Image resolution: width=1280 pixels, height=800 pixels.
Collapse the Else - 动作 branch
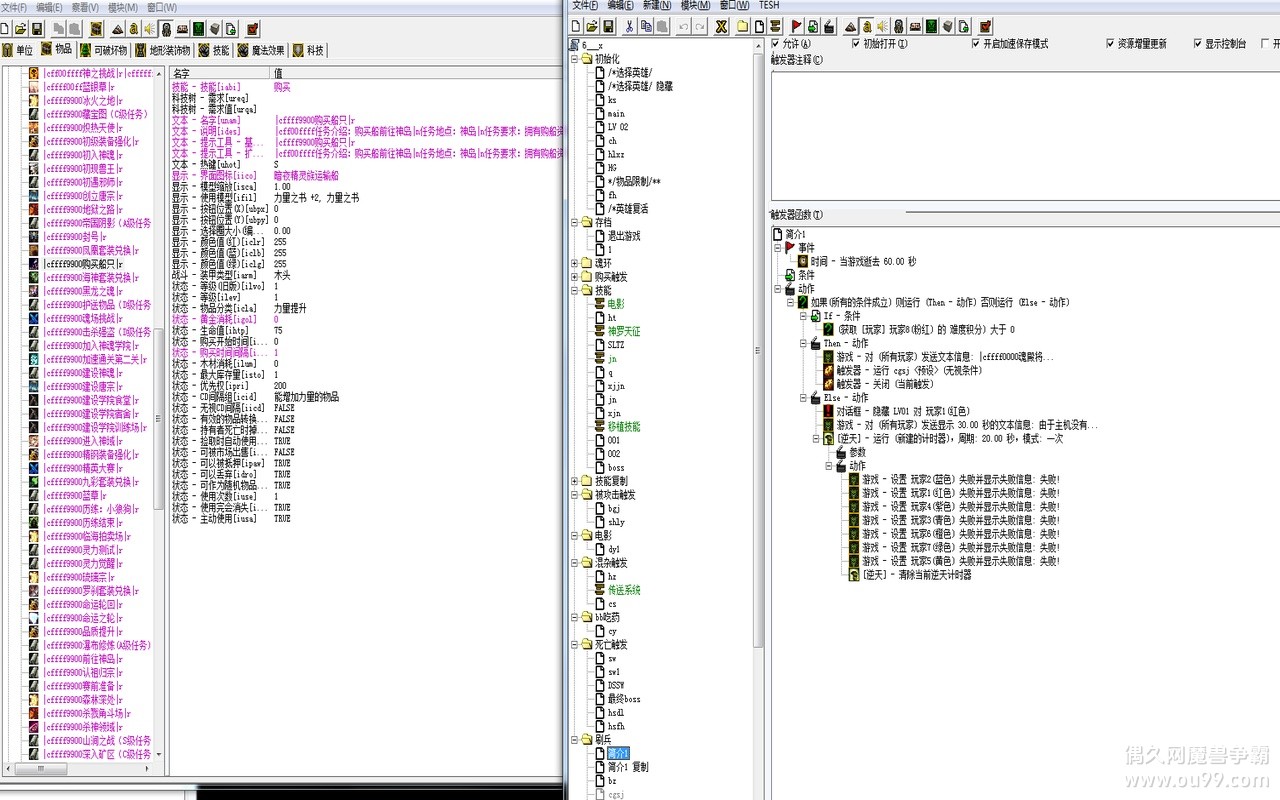tap(803, 397)
